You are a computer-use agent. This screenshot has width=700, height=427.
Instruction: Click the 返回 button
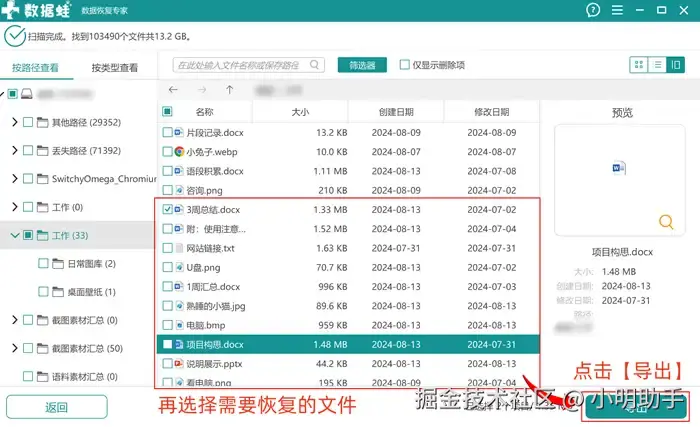click(x=57, y=407)
